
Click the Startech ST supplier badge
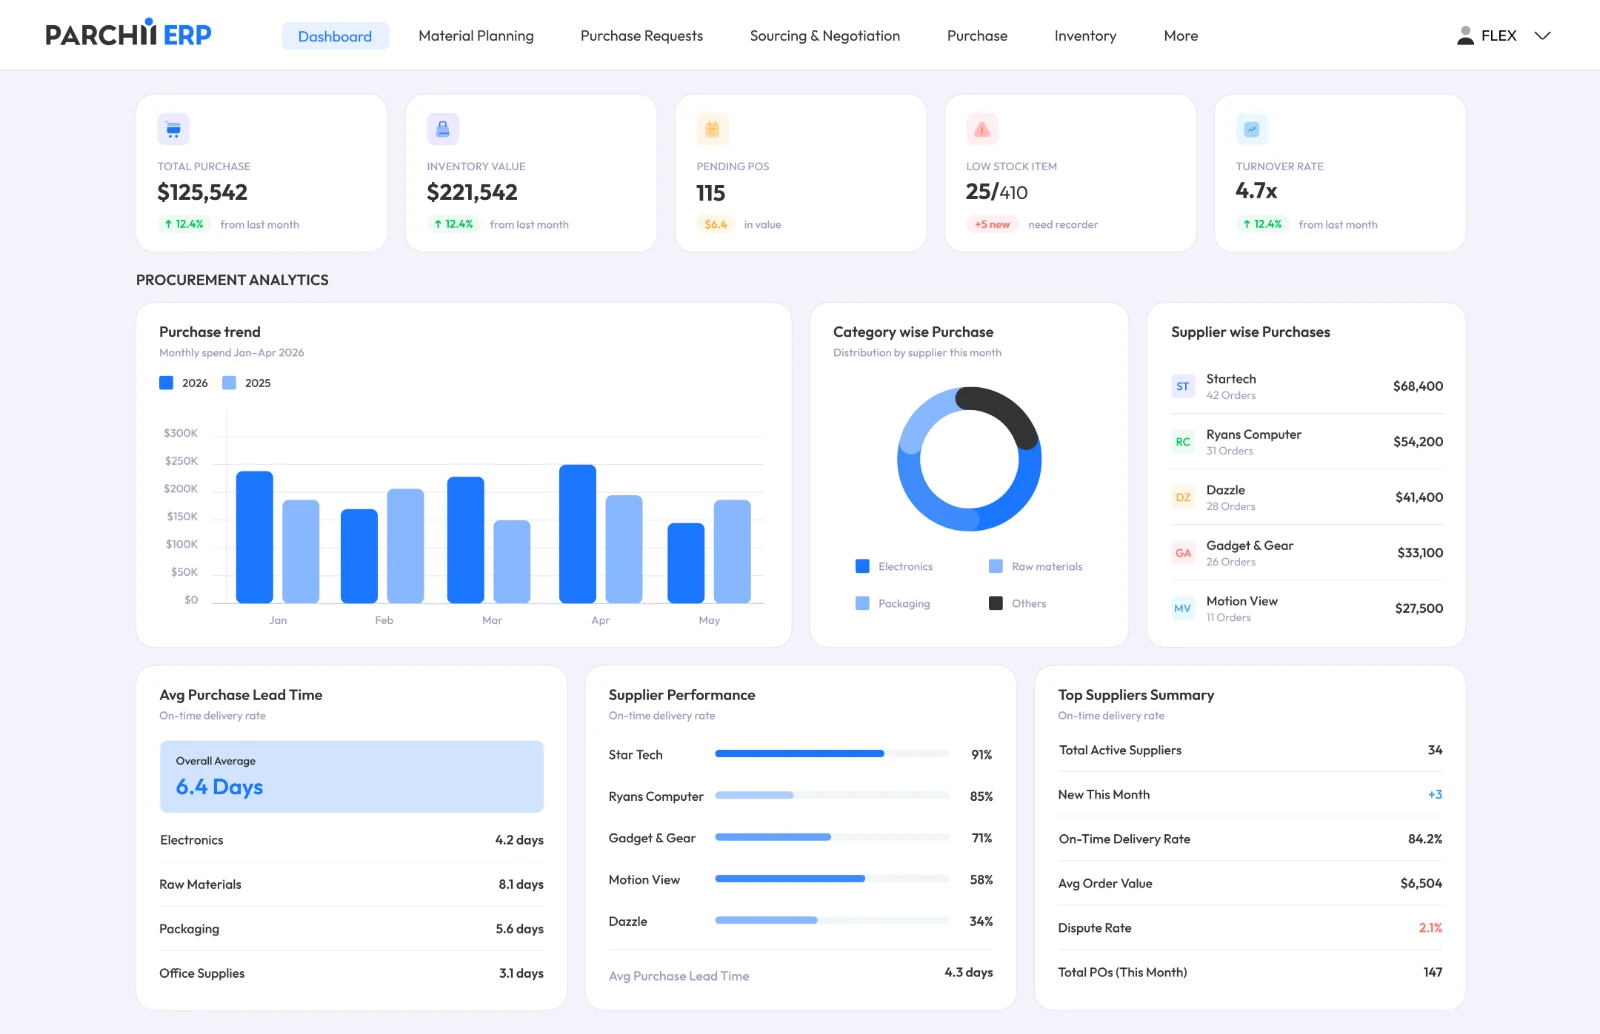(1183, 386)
